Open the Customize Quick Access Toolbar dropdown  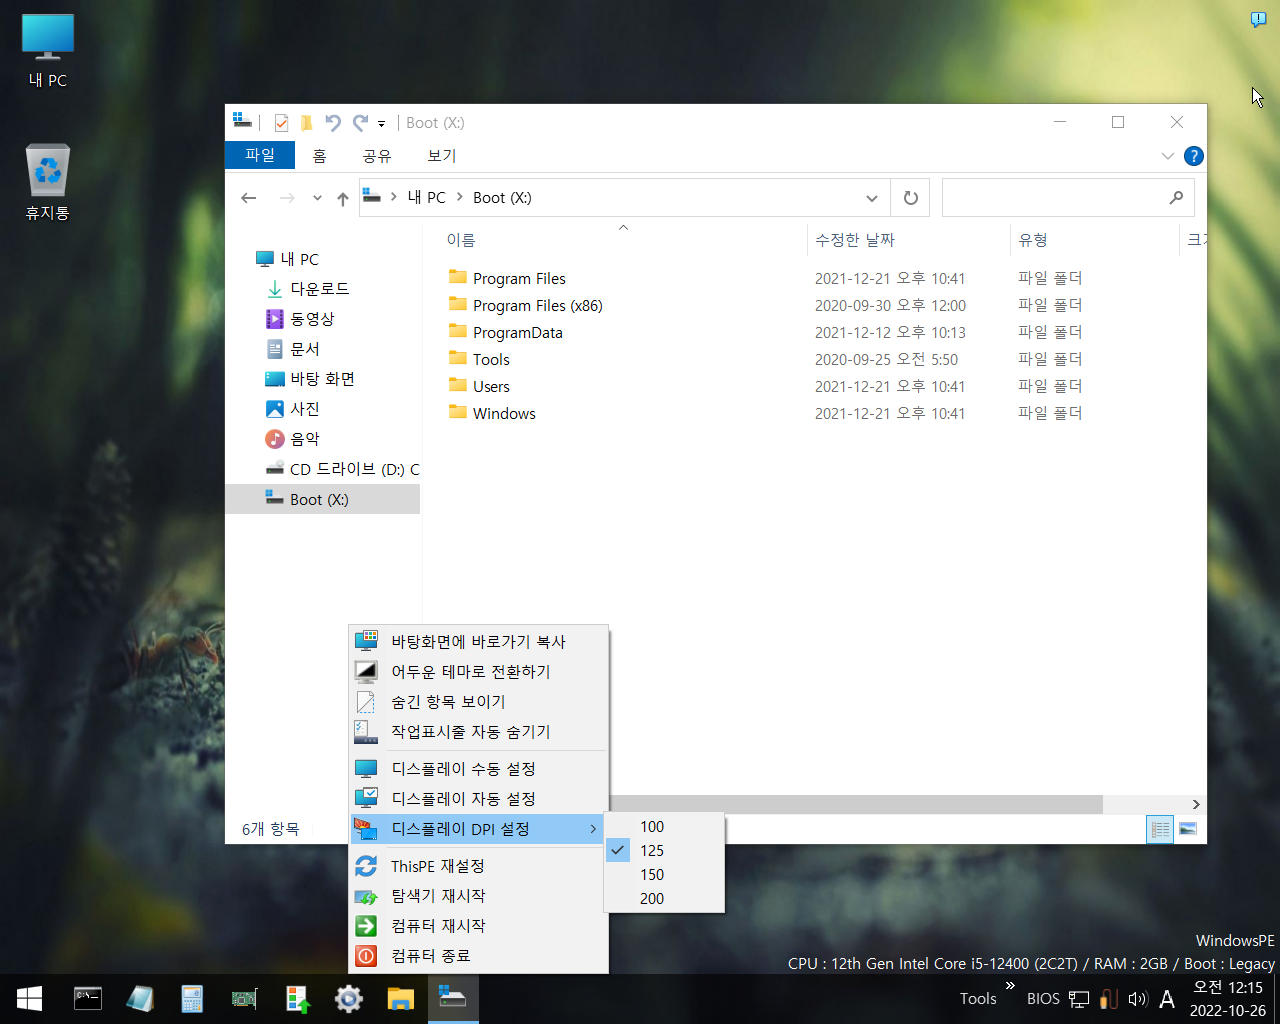coord(381,124)
